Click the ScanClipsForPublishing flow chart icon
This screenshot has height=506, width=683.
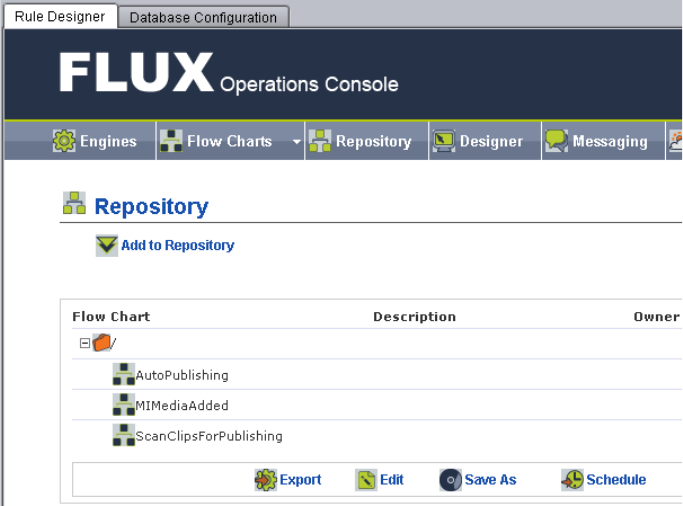click(124, 435)
